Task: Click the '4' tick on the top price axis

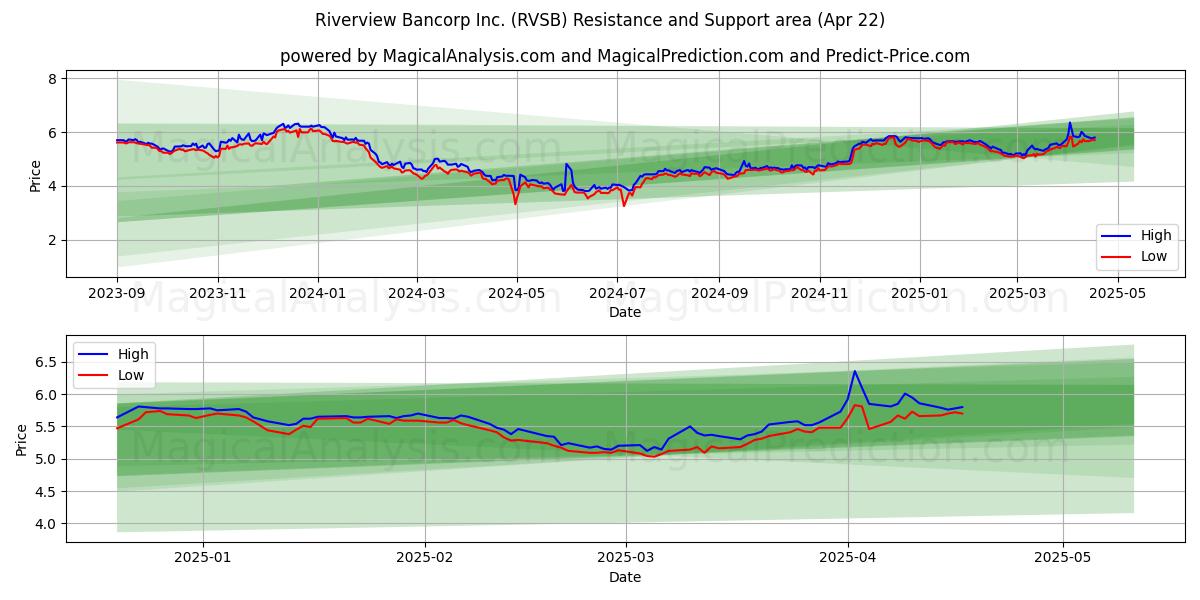Action: pyautogui.click(x=54, y=186)
